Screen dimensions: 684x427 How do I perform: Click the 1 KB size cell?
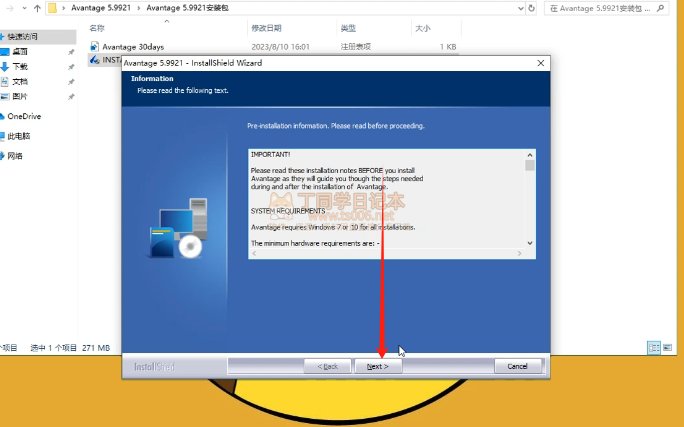pyautogui.click(x=448, y=47)
